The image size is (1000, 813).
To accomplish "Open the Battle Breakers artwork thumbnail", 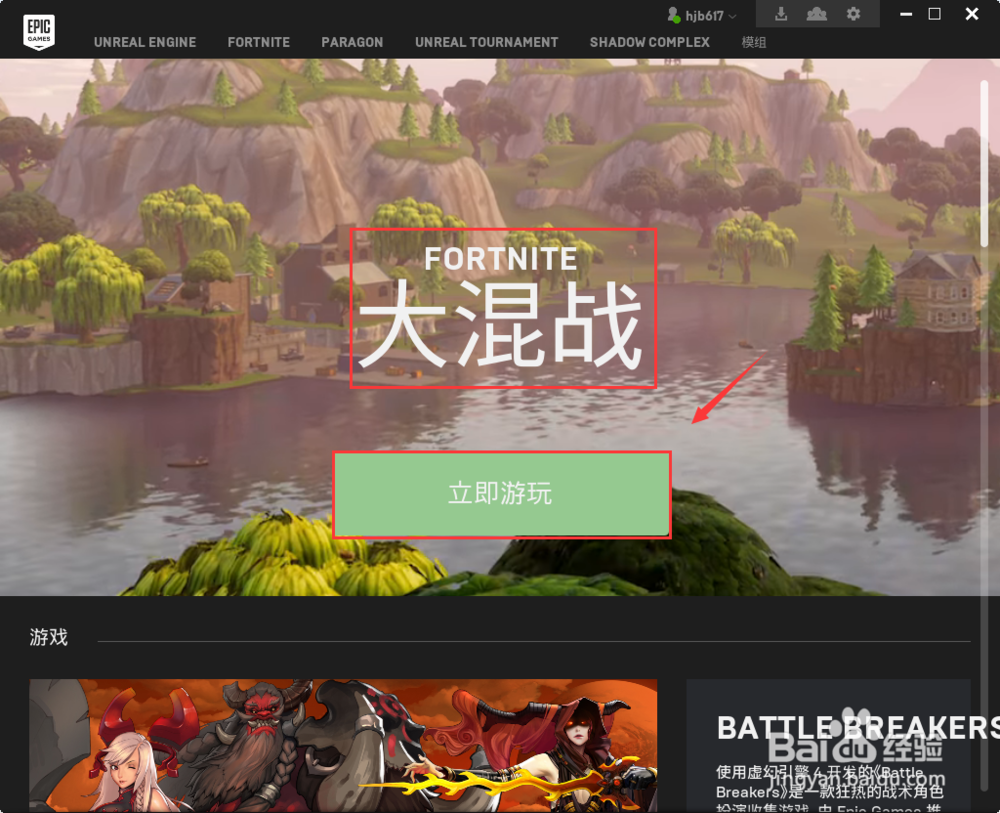I will click(x=343, y=745).
